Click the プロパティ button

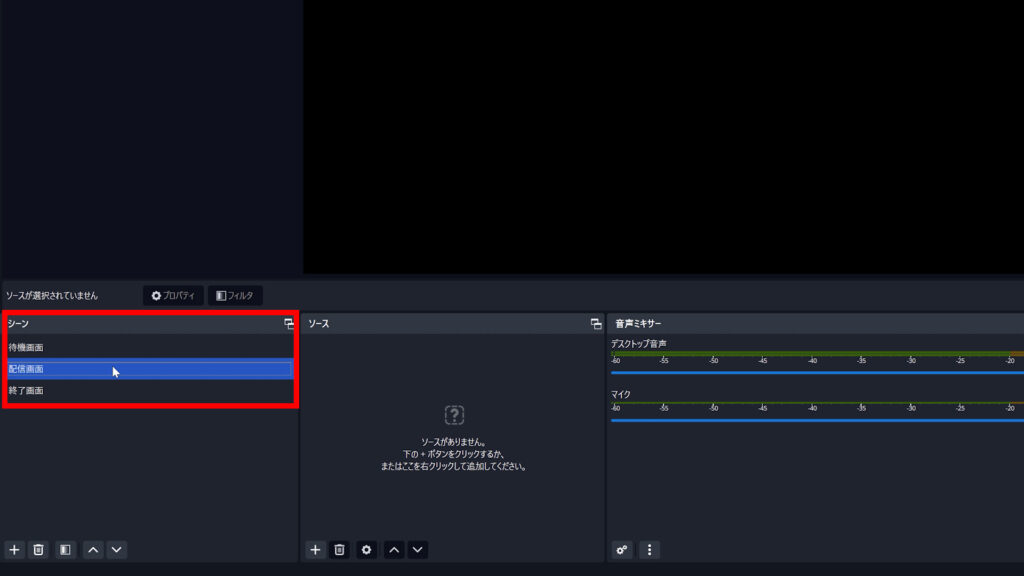tap(173, 296)
